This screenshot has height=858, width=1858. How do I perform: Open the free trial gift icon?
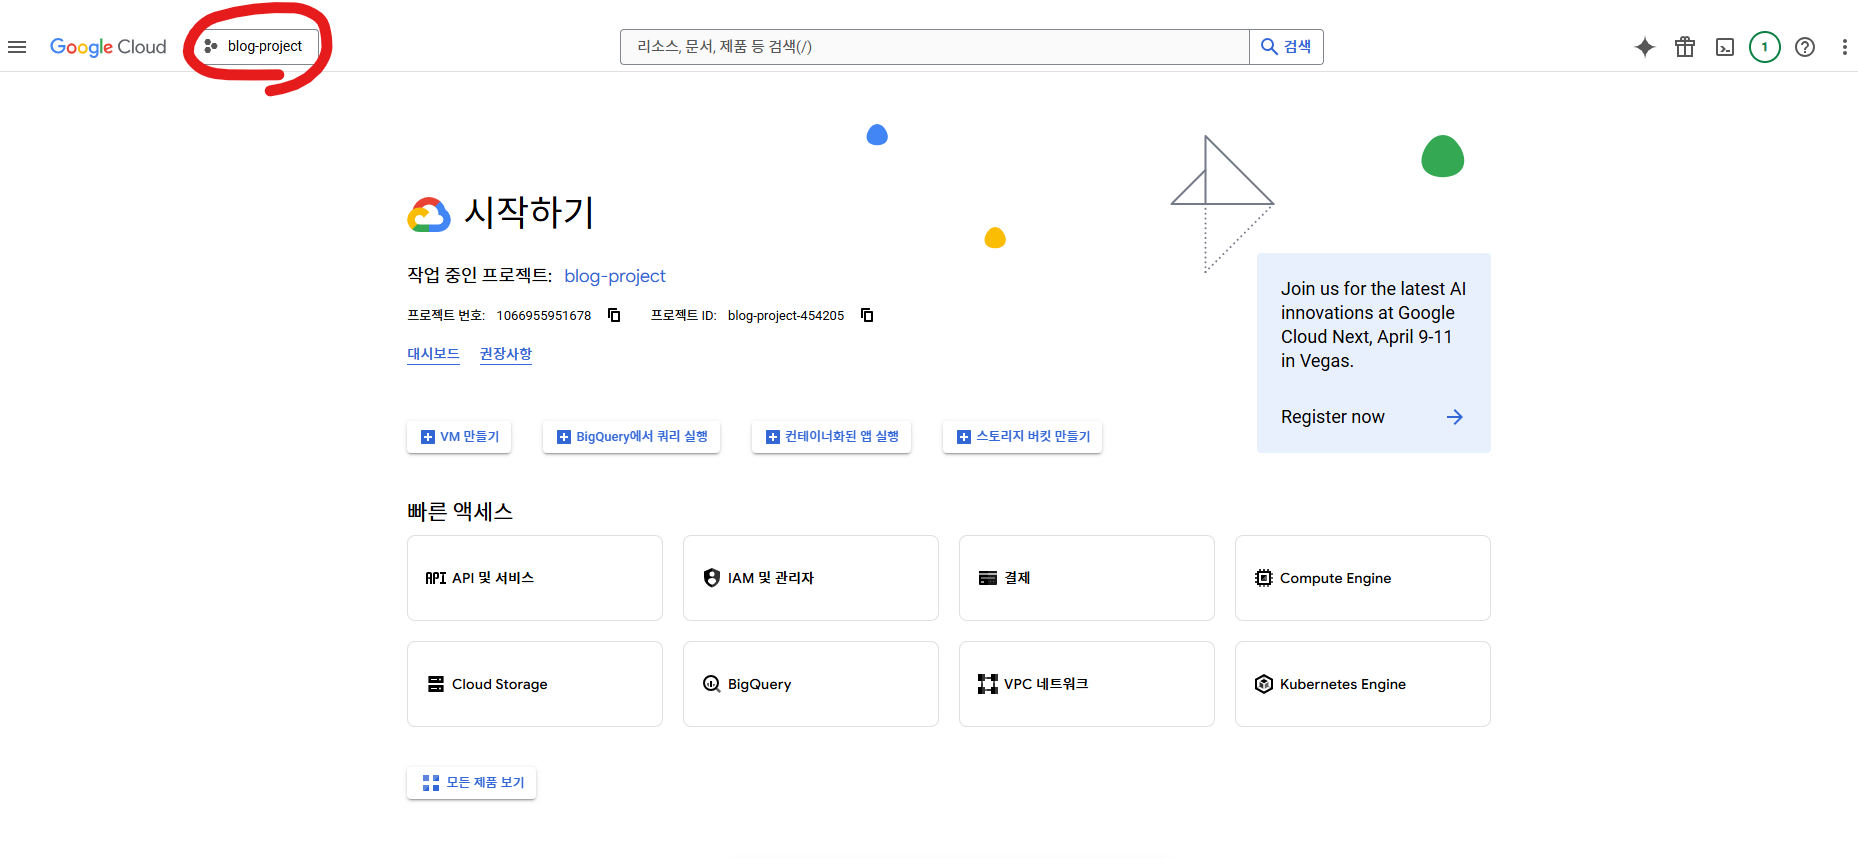1685,47
